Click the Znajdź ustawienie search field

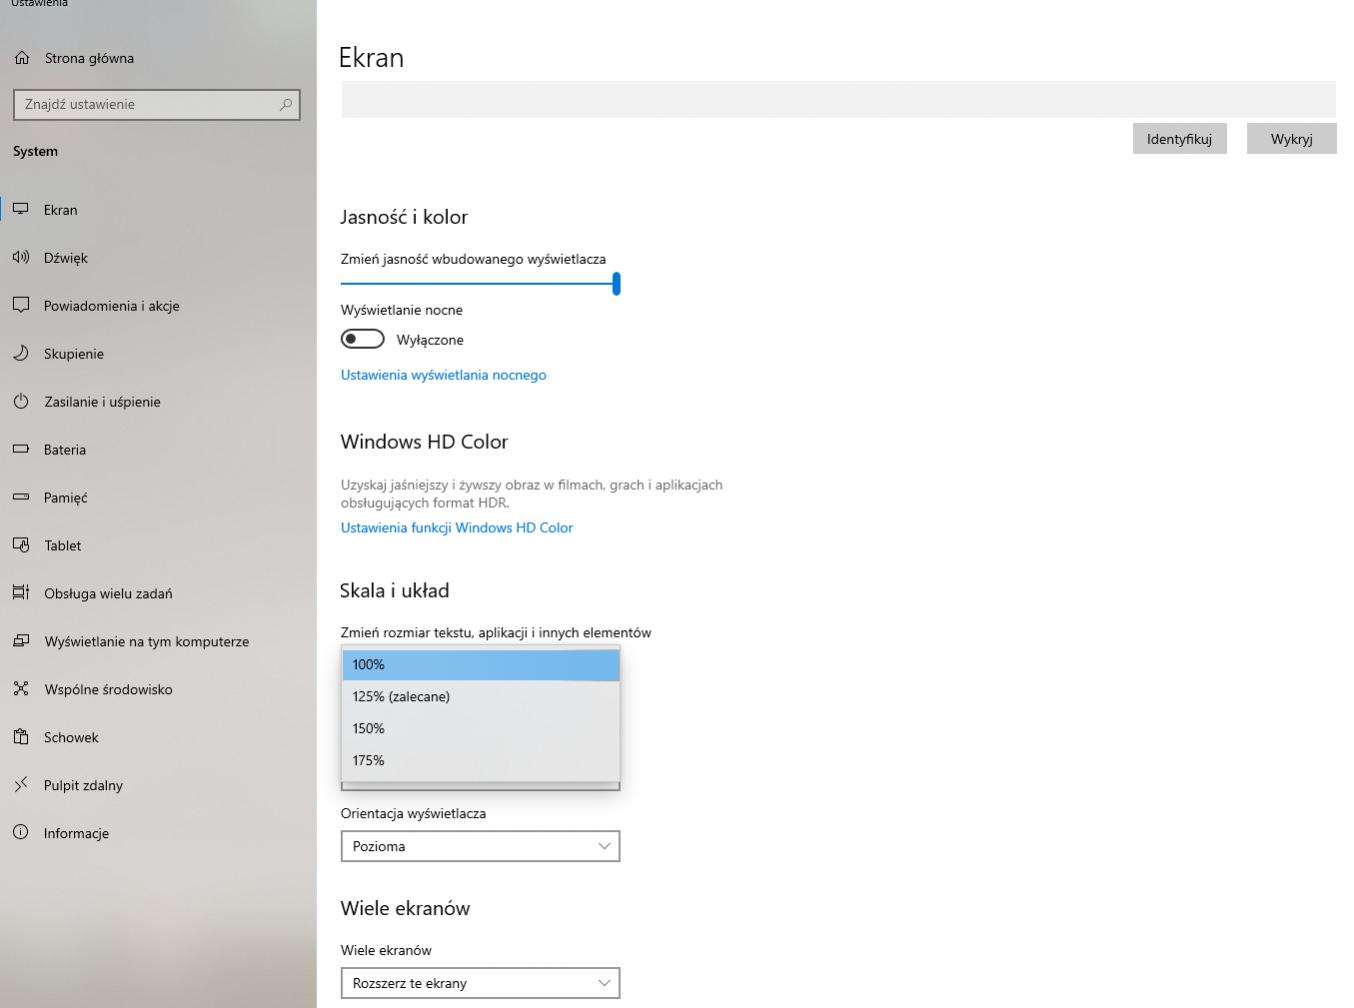point(148,105)
